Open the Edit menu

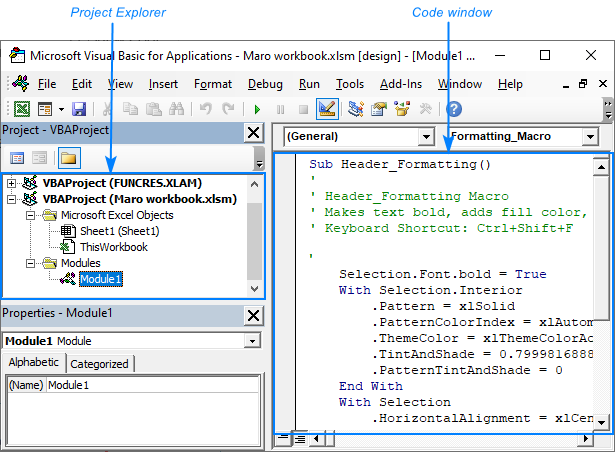pyautogui.click(x=82, y=84)
